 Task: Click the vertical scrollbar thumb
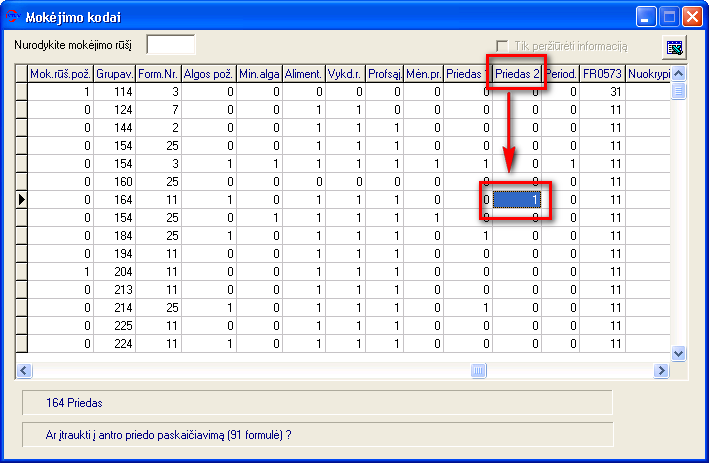pyautogui.click(x=678, y=91)
